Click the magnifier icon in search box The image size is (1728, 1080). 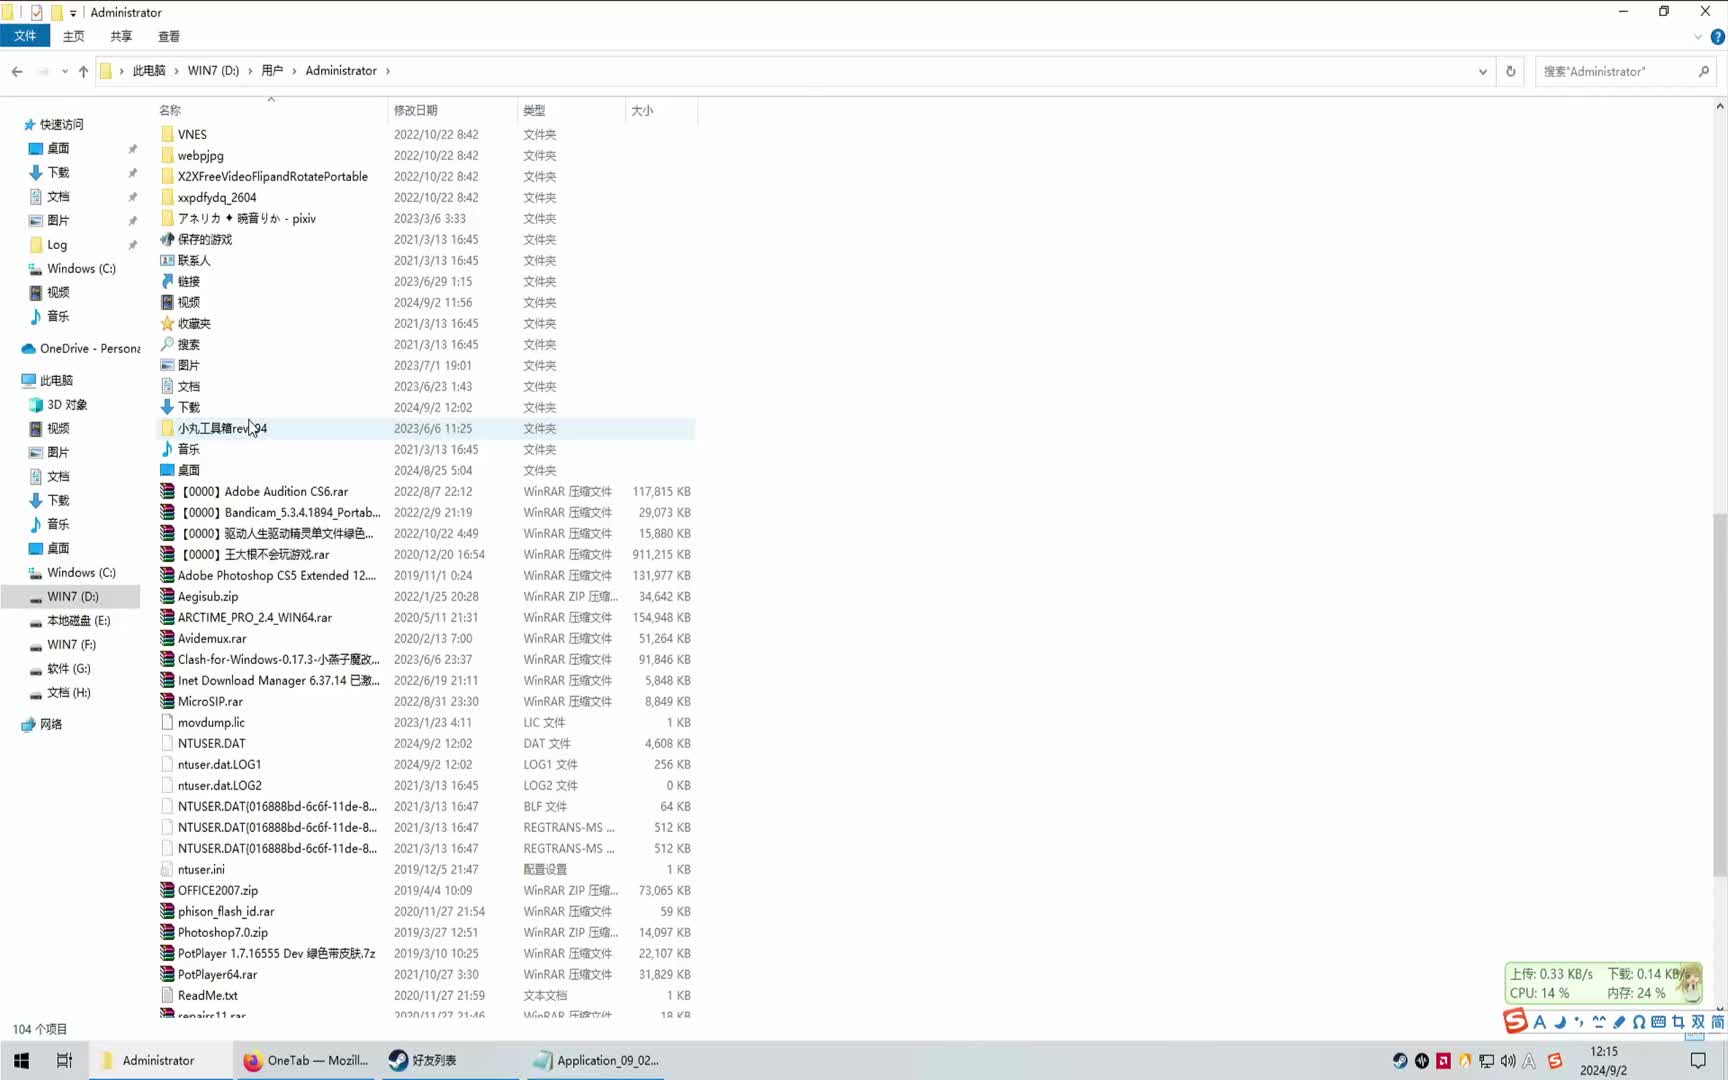(x=1703, y=71)
